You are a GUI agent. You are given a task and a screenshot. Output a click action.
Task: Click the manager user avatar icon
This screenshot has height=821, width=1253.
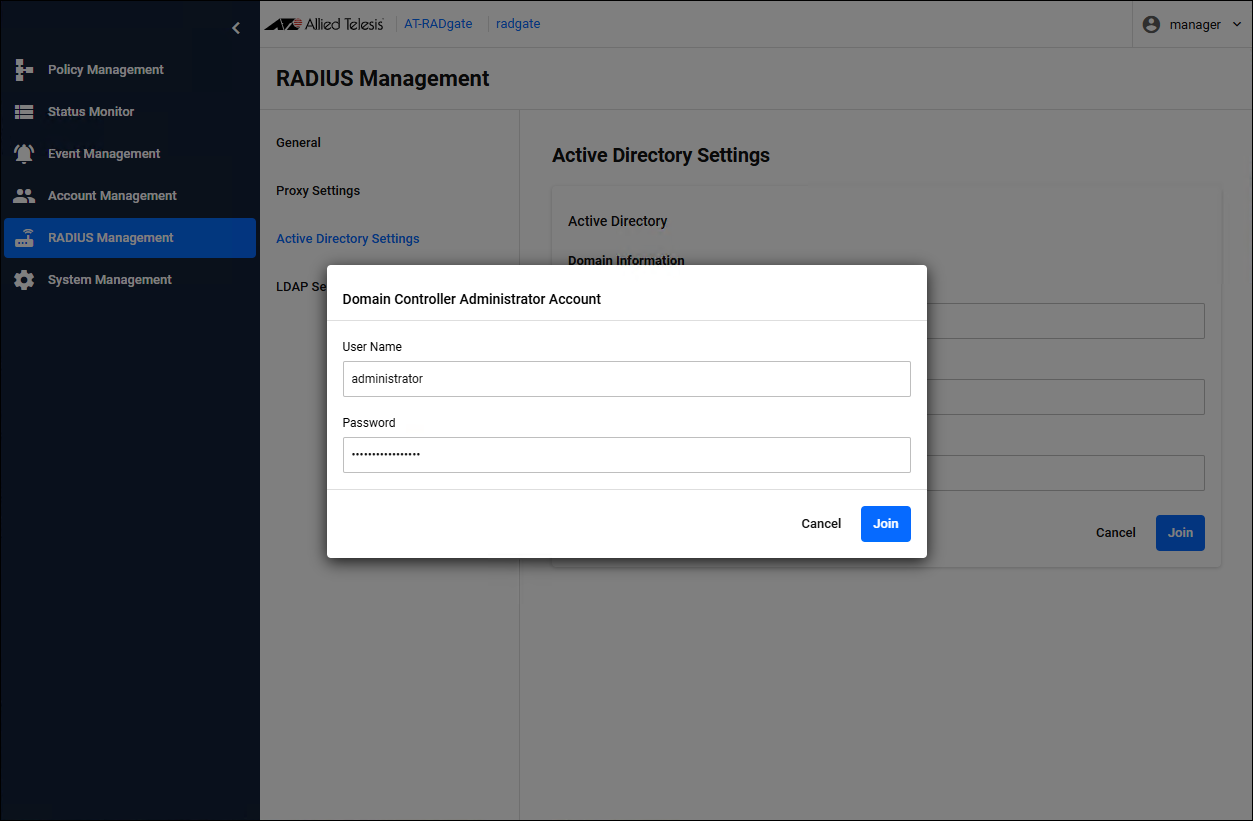[x=1151, y=24]
